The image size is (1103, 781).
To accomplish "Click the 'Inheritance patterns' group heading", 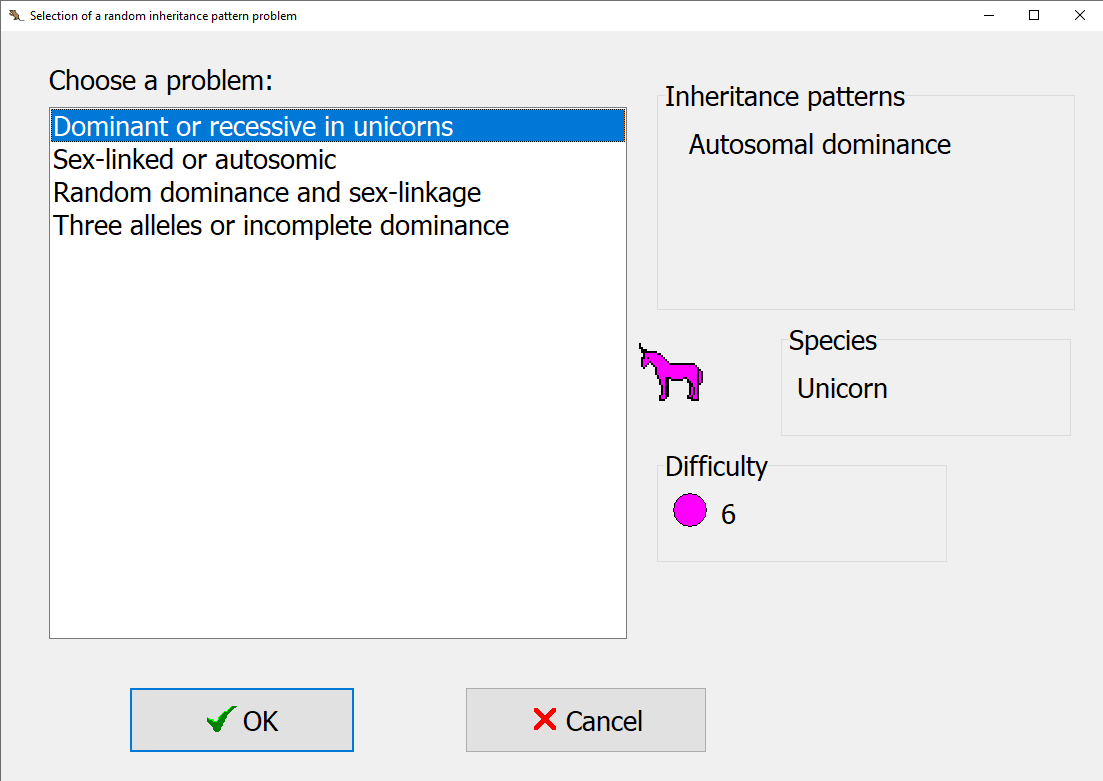I will 784,97.
